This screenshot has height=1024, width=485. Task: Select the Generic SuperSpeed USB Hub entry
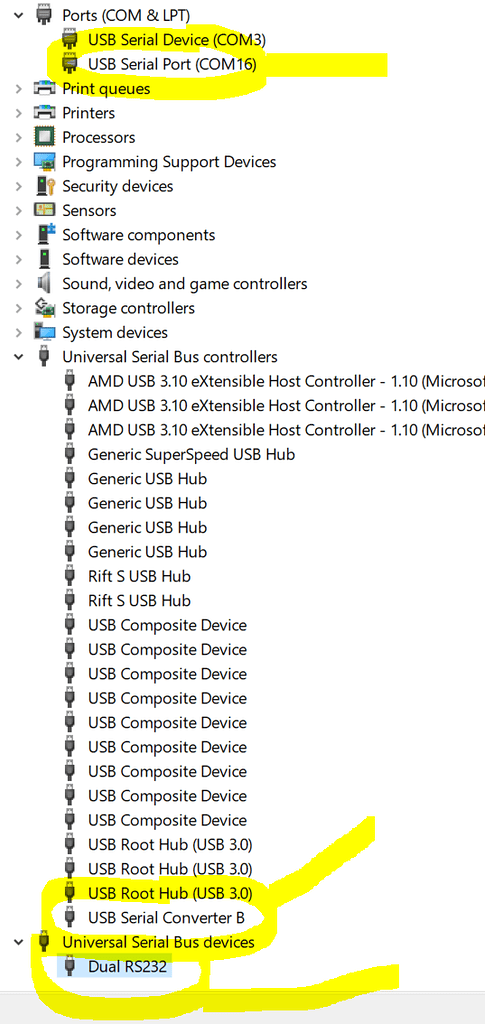coord(191,454)
